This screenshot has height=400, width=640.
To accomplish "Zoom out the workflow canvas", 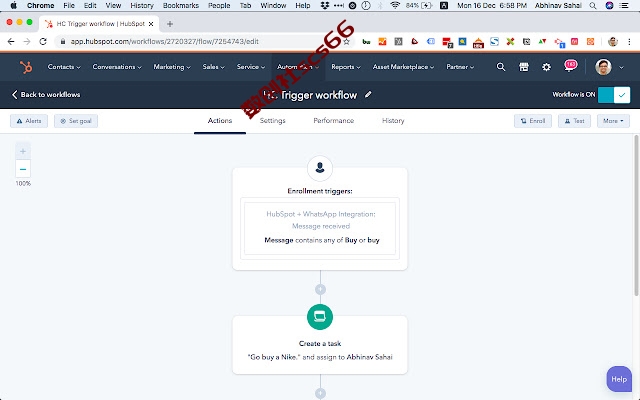I will pyautogui.click(x=23, y=169).
